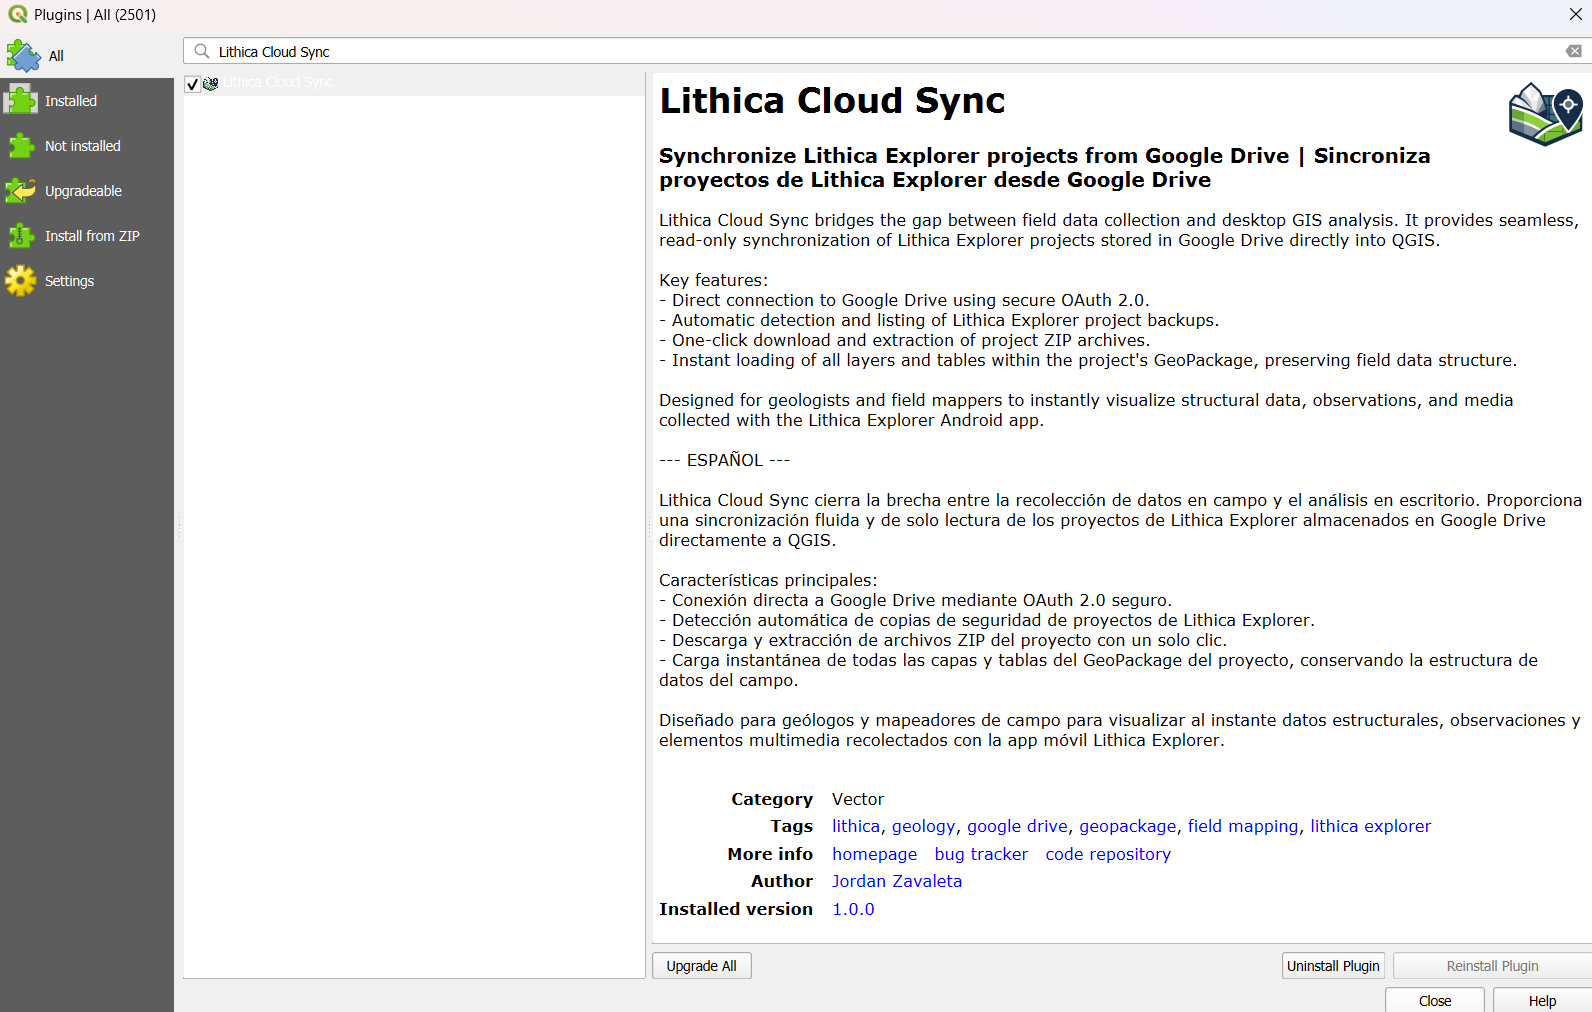
Task: Open the Not installed plugins tab
Action: [x=87, y=146]
